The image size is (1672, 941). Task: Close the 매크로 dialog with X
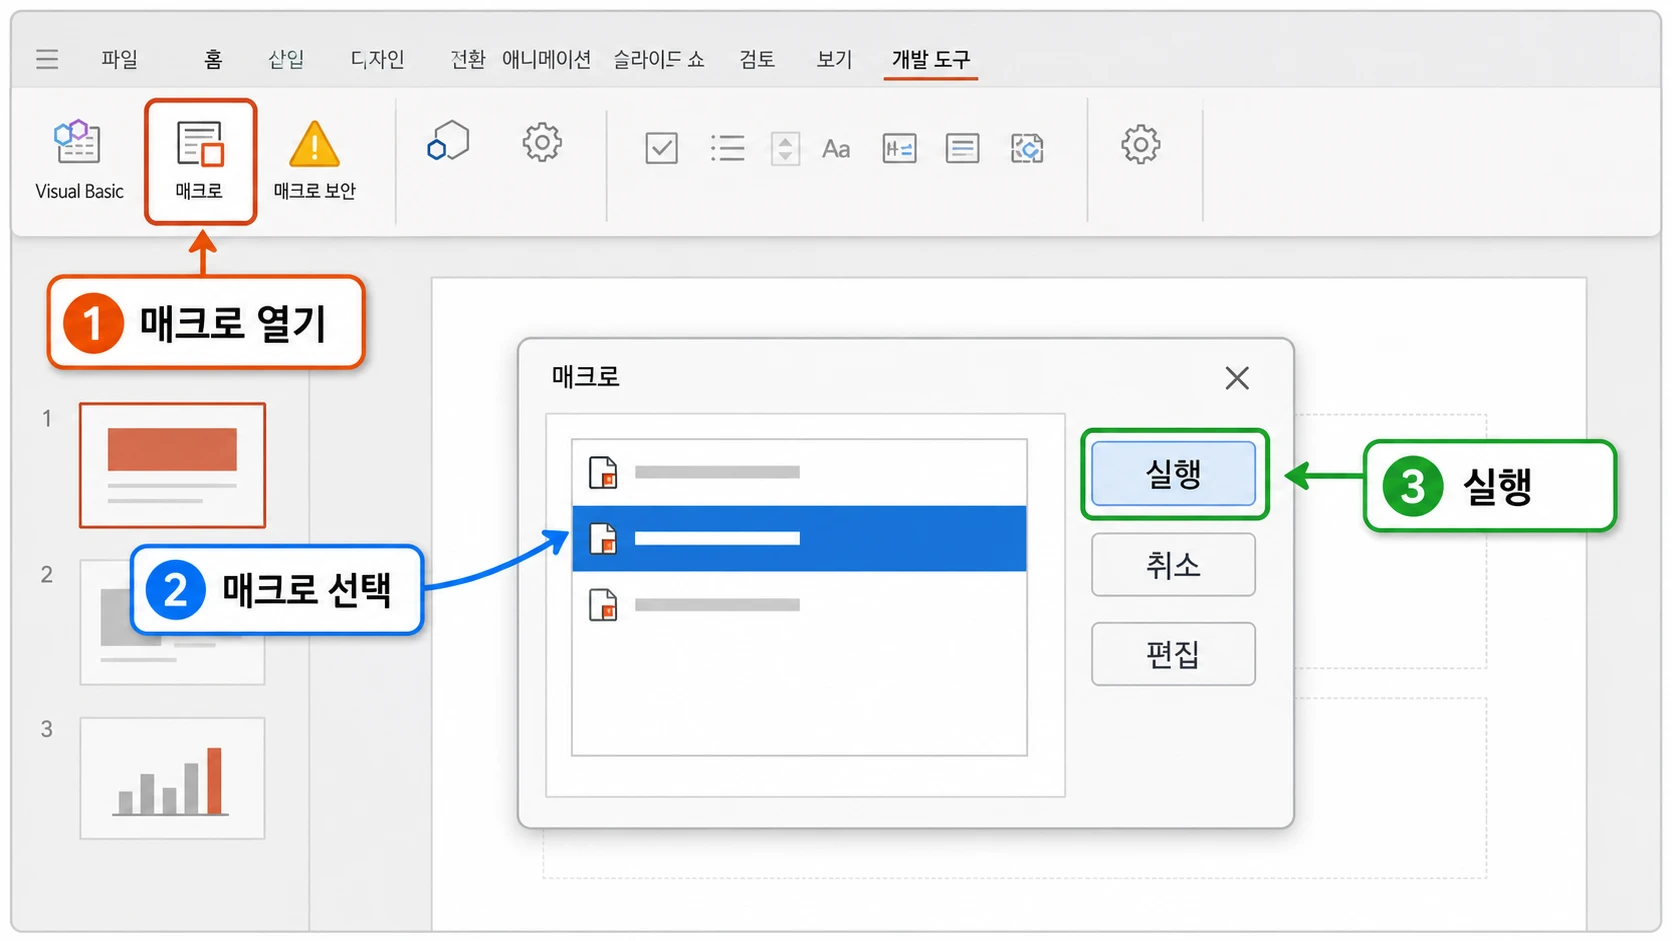click(1237, 378)
